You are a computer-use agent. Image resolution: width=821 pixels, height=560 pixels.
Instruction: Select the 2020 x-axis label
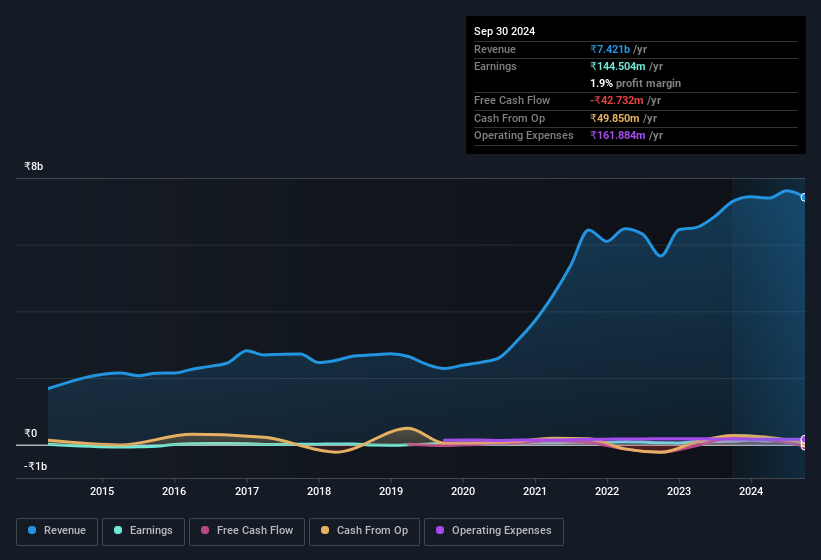(463, 491)
